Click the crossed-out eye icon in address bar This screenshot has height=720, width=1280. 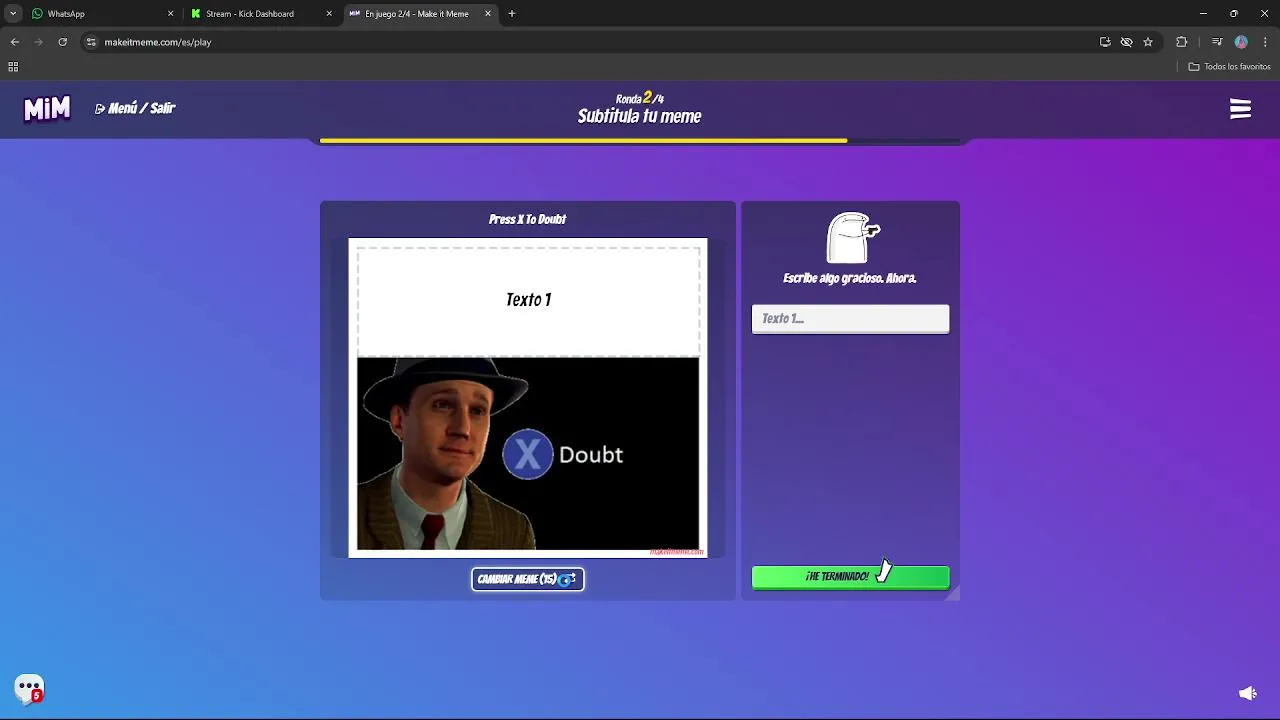1126,42
